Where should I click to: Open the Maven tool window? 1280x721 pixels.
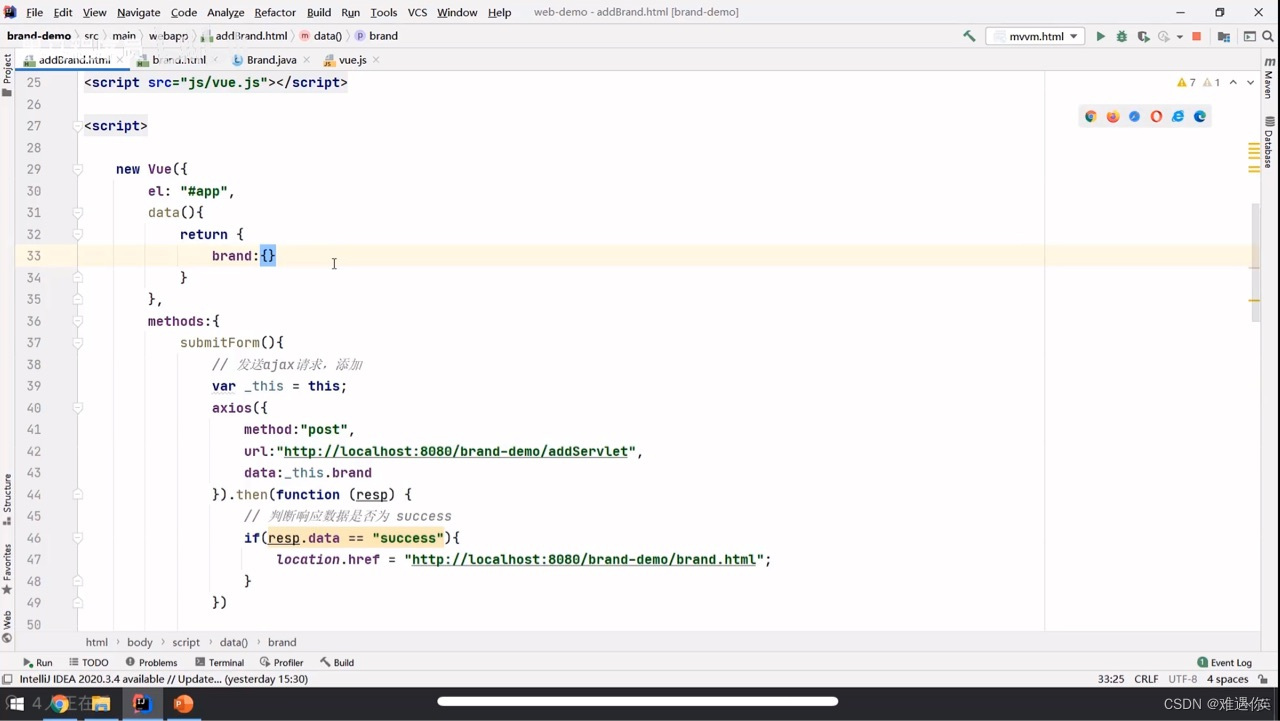click(1269, 79)
